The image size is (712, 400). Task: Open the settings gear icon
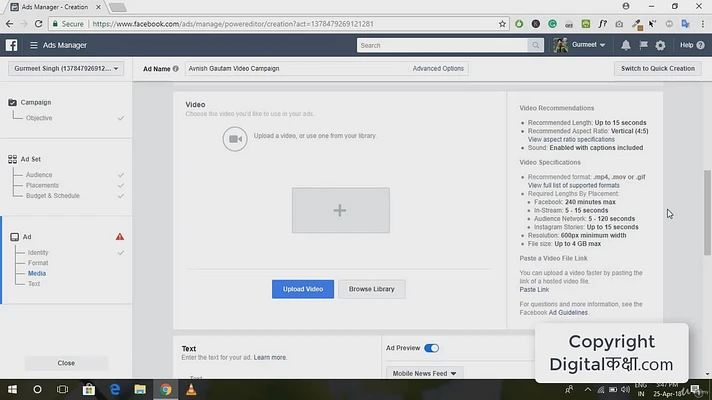tap(660, 45)
